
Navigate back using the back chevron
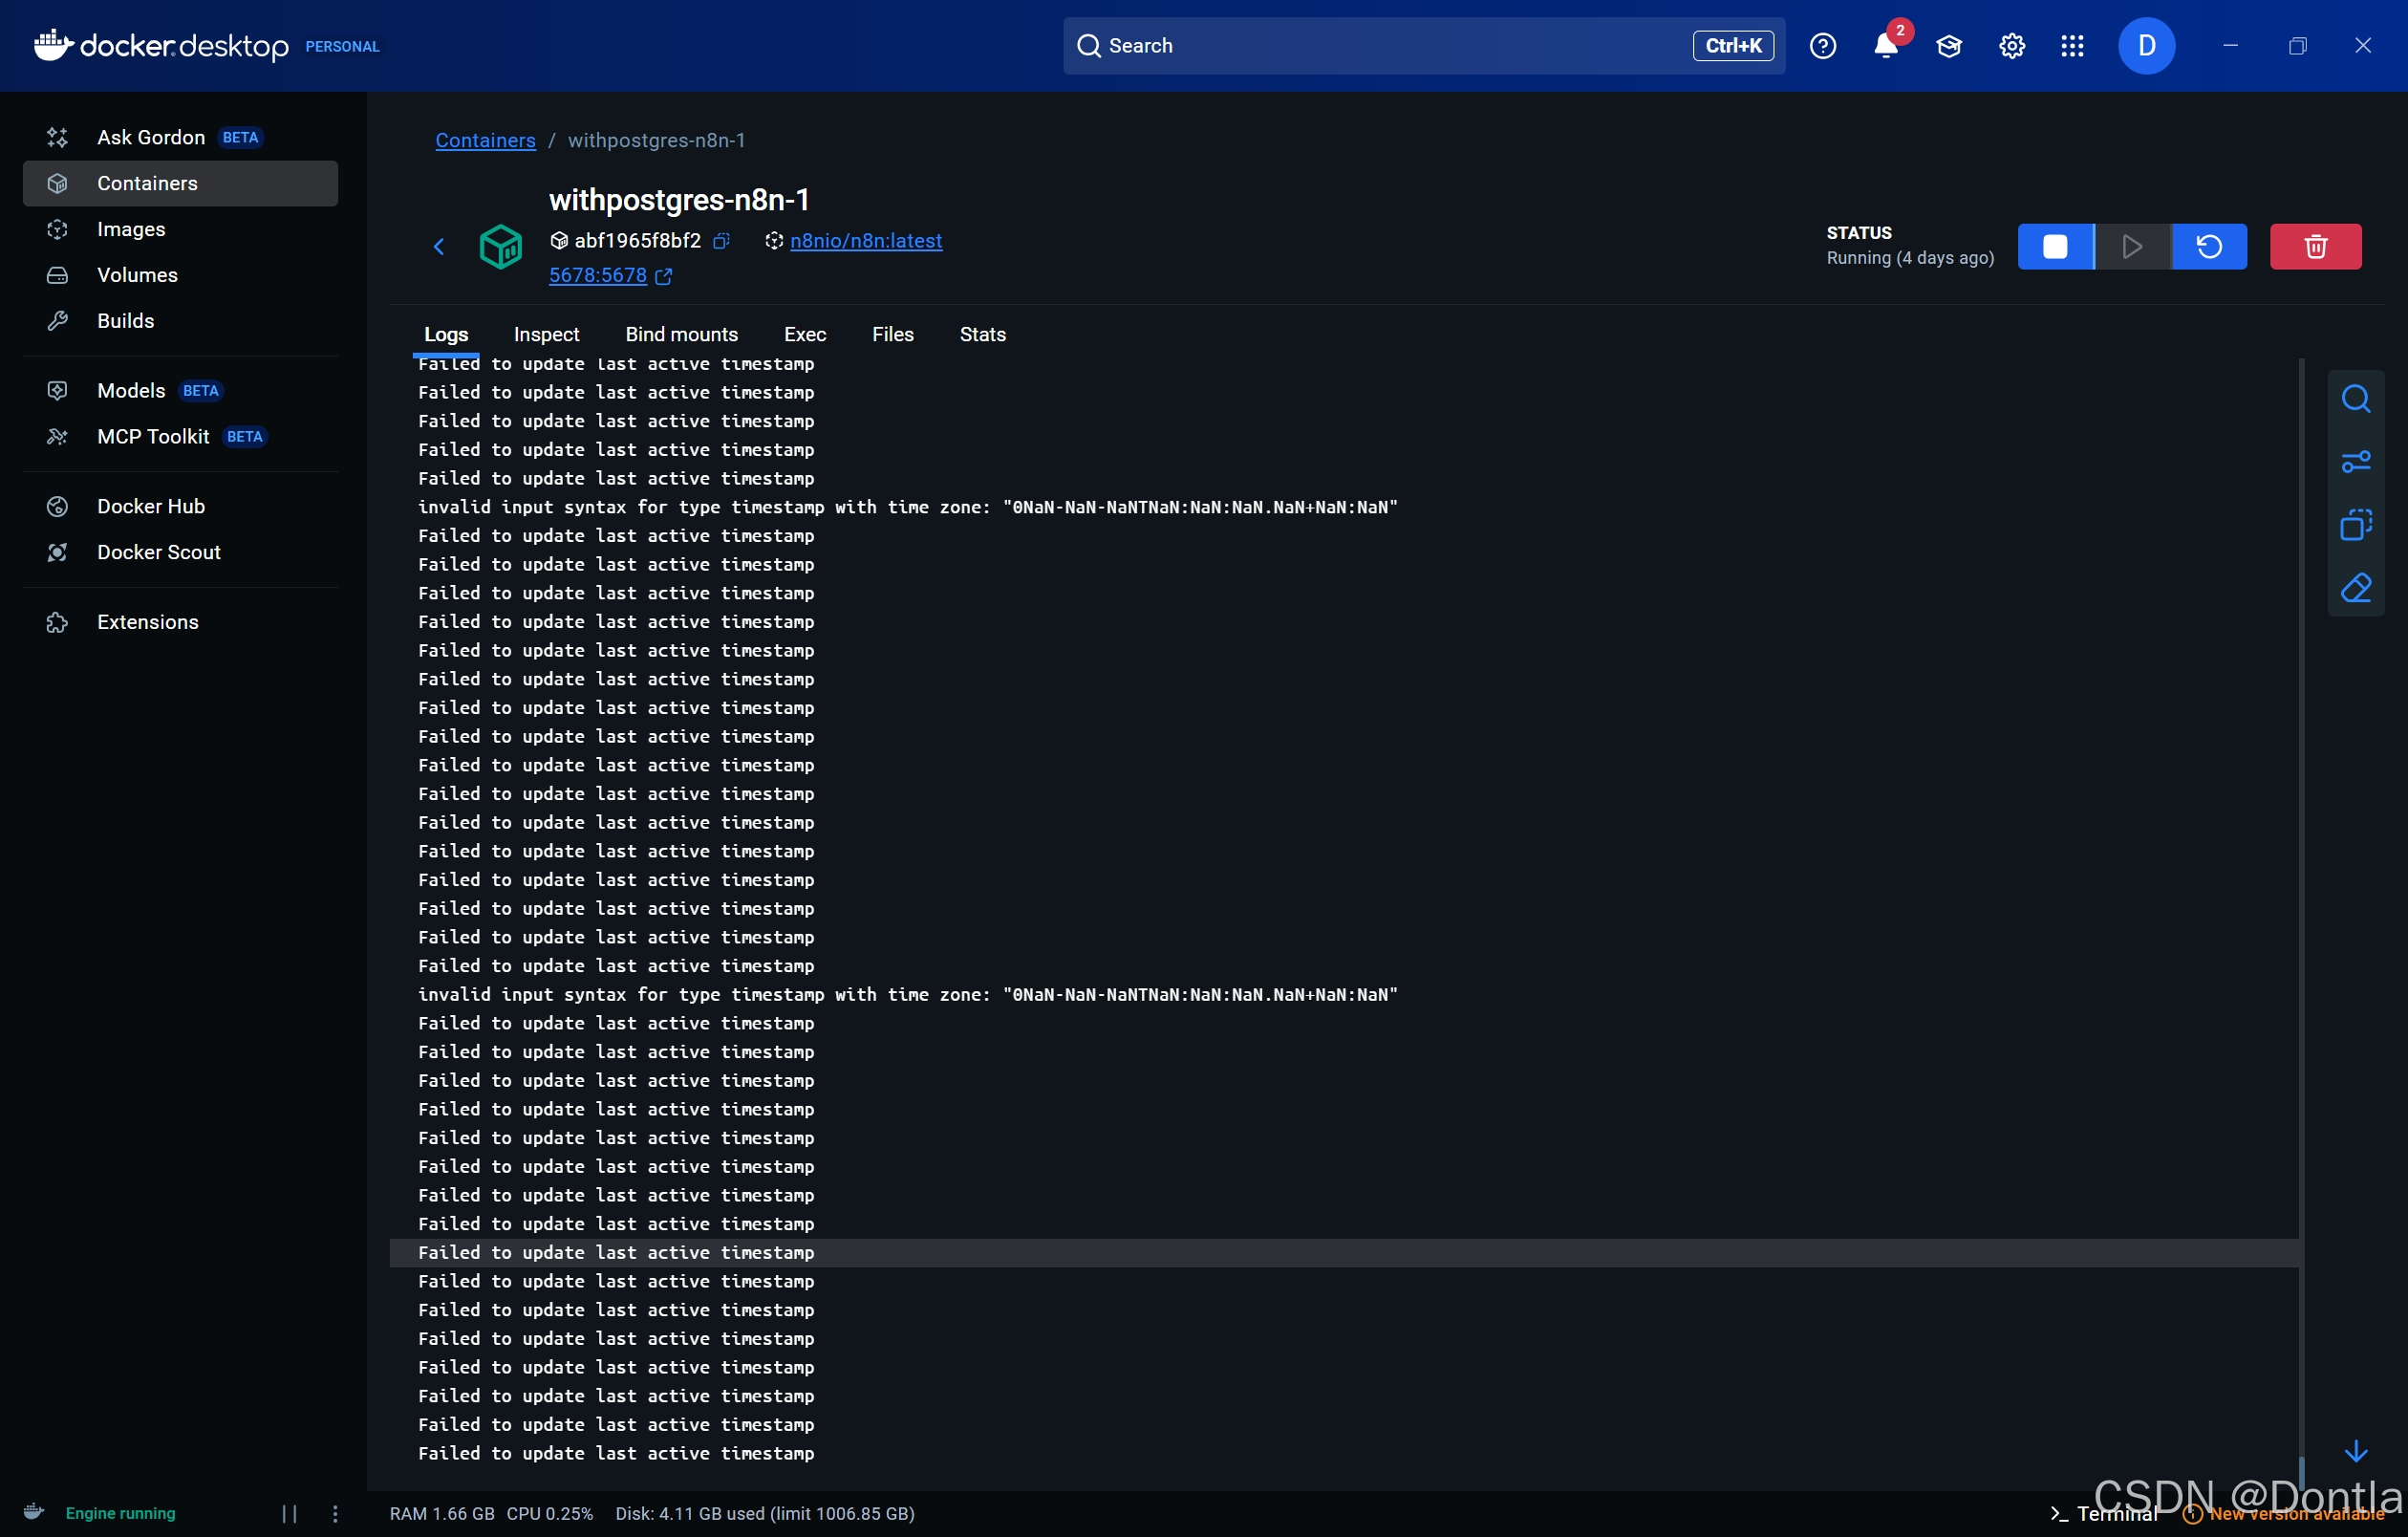click(438, 246)
